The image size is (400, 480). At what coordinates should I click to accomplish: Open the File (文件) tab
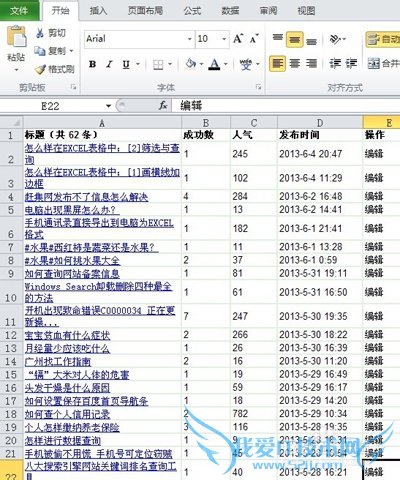[19, 11]
